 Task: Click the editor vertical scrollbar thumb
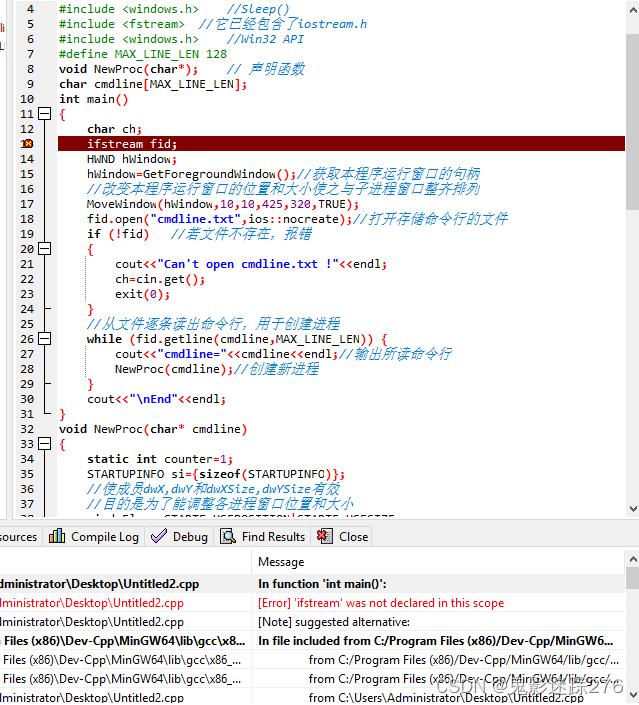pos(633,121)
